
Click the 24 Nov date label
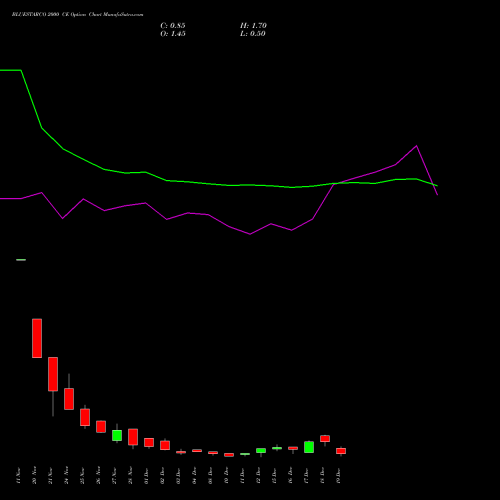click(x=66, y=476)
